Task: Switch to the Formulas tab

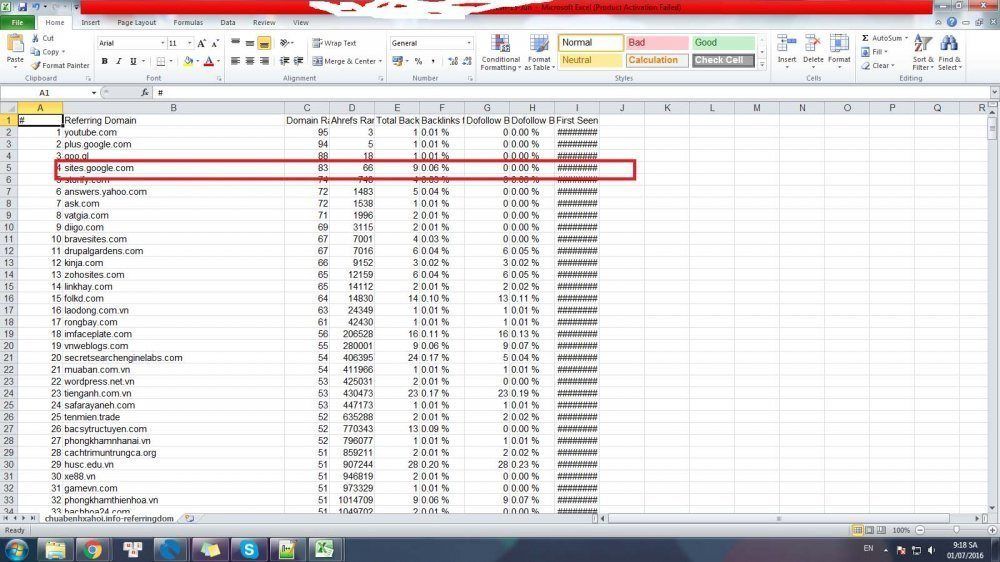Action: point(188,22)
